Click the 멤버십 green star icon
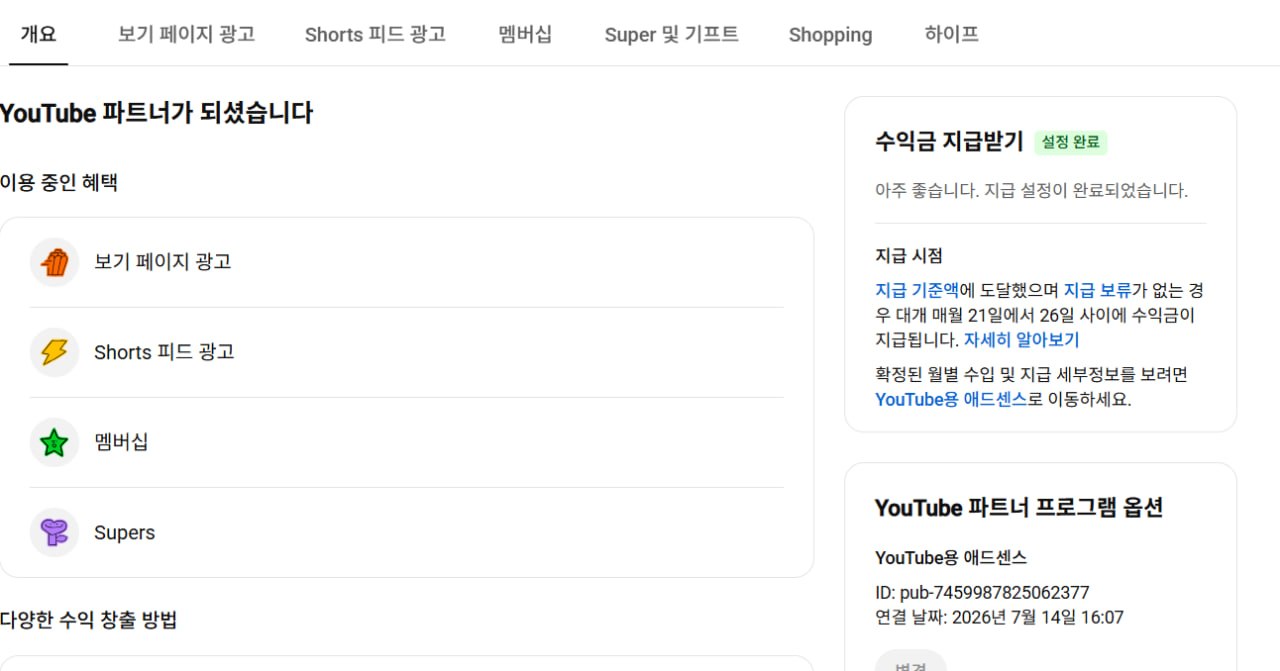This screenshot has height=671, width=1280. pos(54,442)
